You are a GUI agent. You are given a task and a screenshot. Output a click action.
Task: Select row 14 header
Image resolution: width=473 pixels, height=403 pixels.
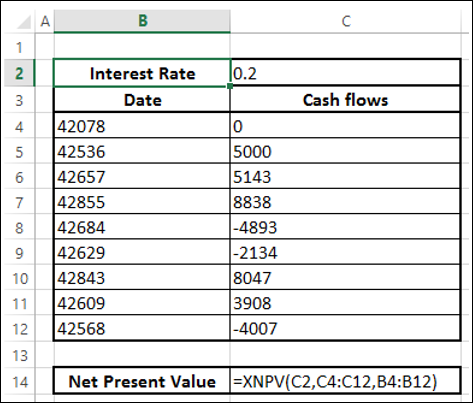pos(19,381)
